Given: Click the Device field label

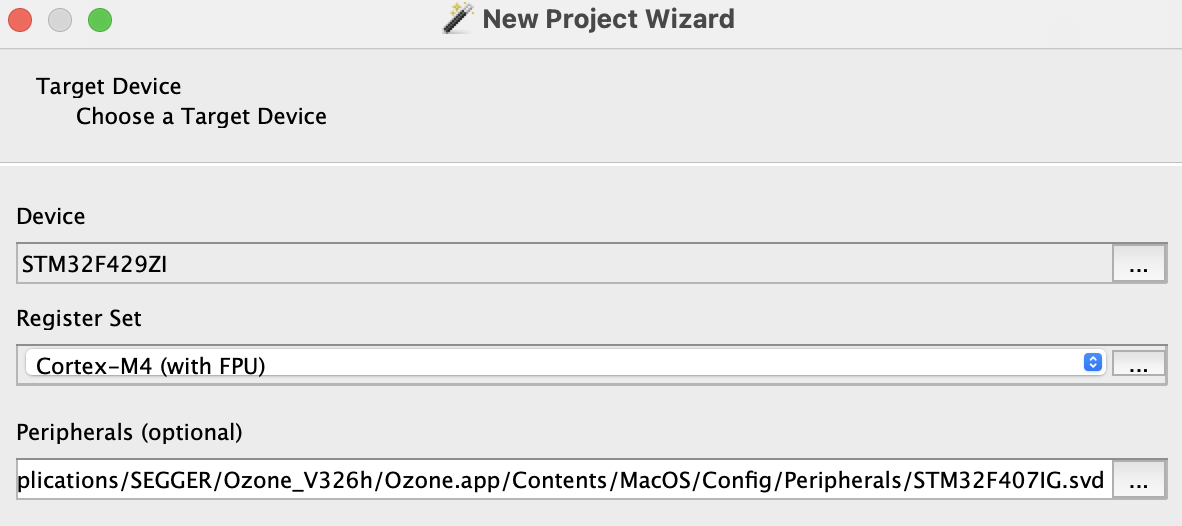Looking at the screenshot, I should coord(51,216).
